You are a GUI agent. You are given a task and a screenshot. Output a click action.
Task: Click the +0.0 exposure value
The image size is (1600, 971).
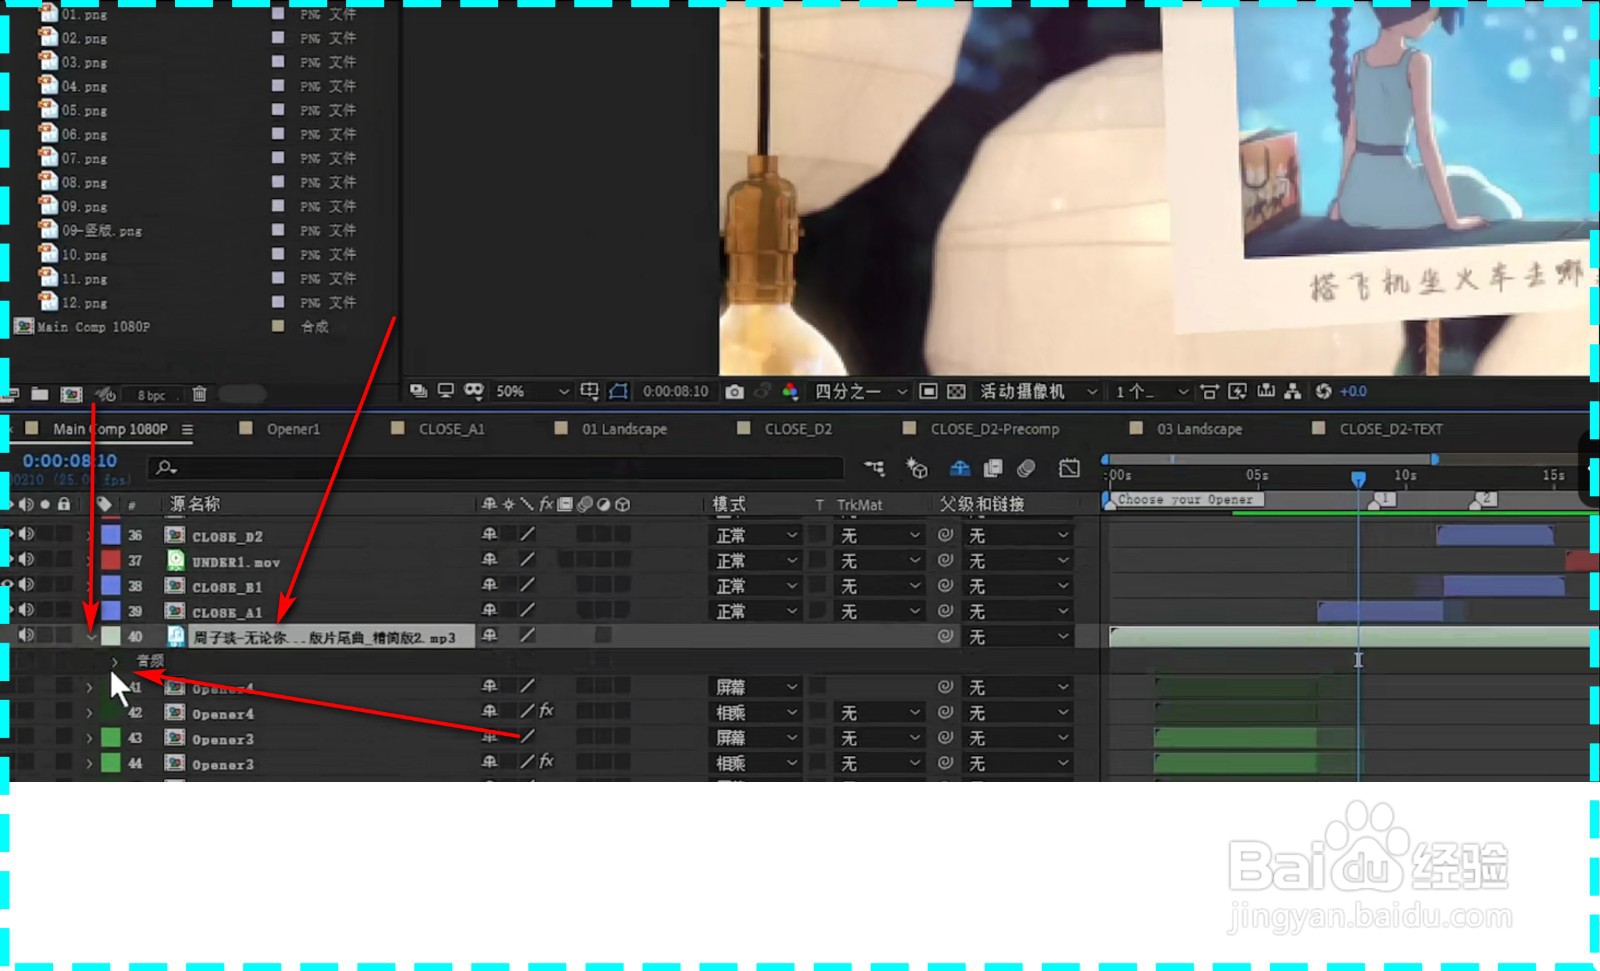(1353, 391)
